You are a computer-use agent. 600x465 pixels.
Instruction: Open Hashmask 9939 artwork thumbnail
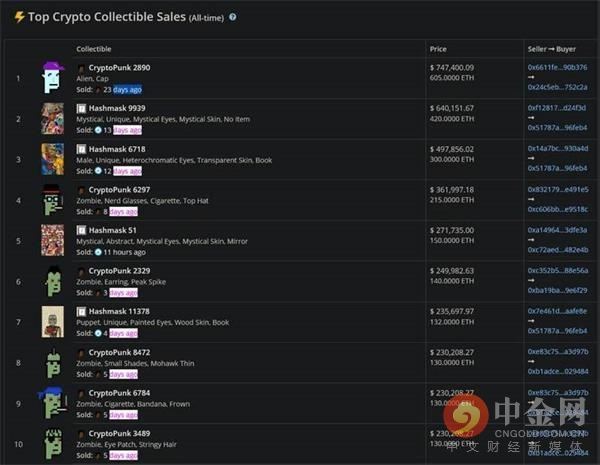(53, 119)
